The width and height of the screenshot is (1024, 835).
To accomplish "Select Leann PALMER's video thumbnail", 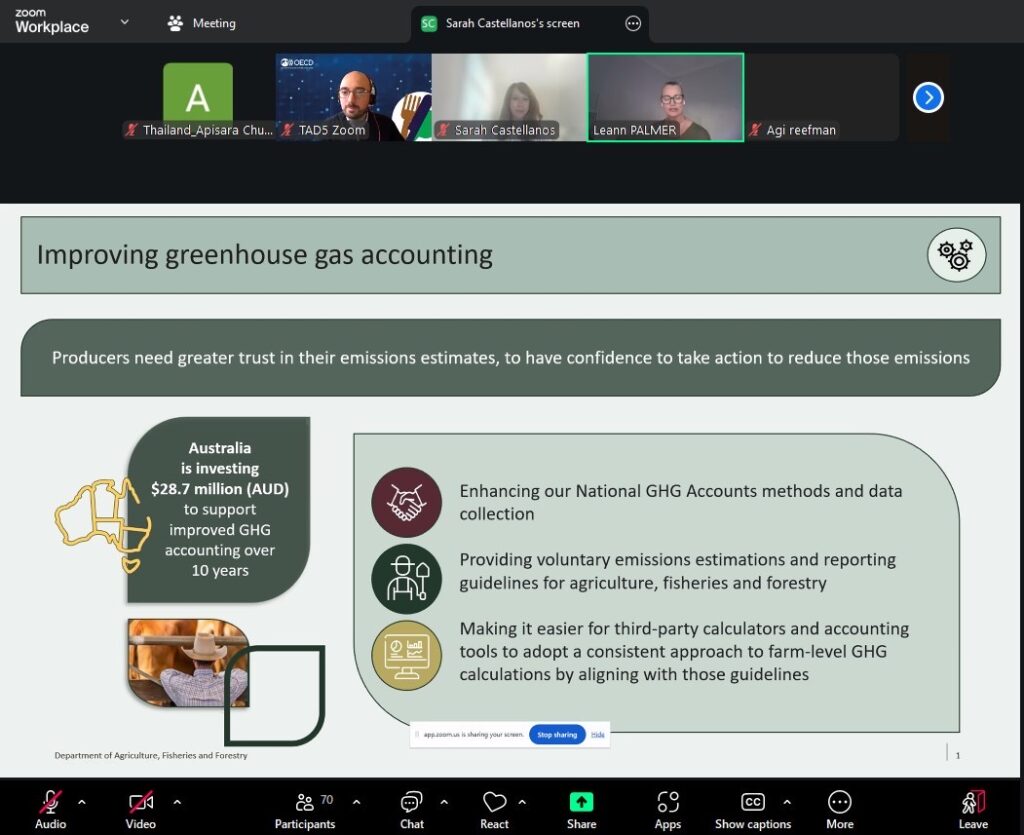I will coord(665,97).
